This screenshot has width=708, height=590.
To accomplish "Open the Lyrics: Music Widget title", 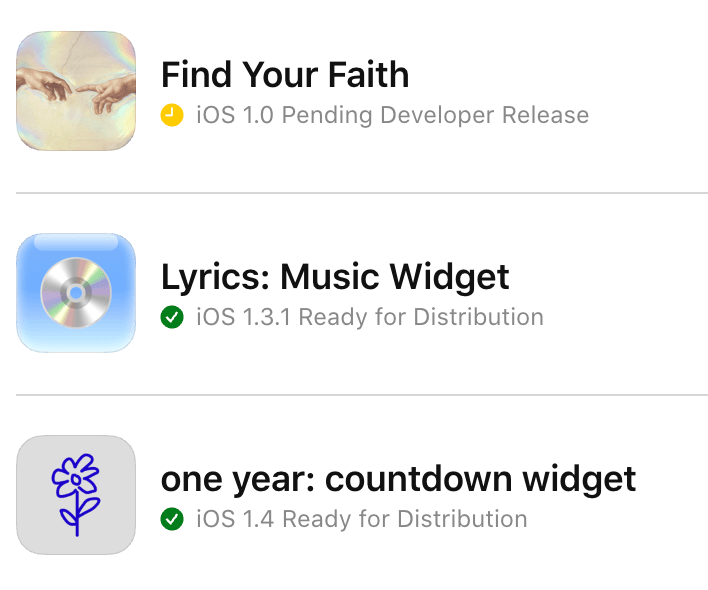I will 335,277.
